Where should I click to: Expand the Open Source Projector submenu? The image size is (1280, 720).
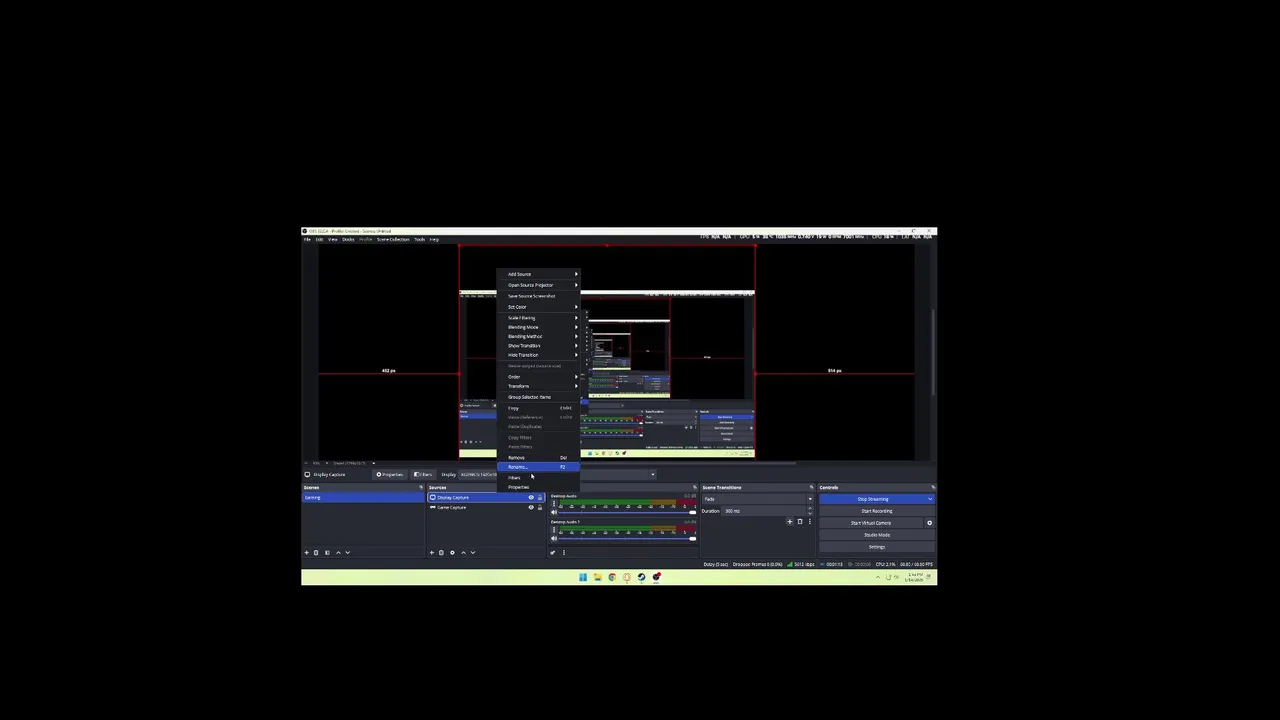pos(537,285)
